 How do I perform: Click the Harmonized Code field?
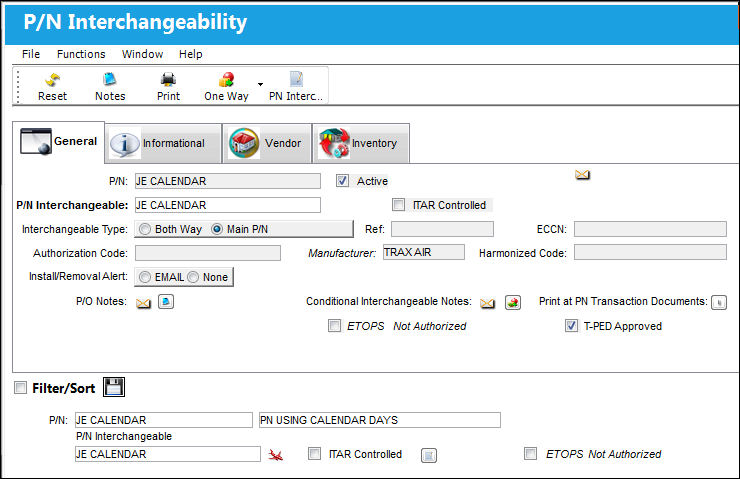coord(650,252)
